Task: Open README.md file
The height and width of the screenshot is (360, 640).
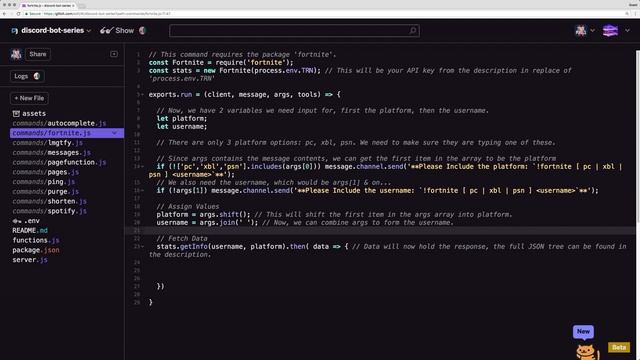Action: click(30, 231)
